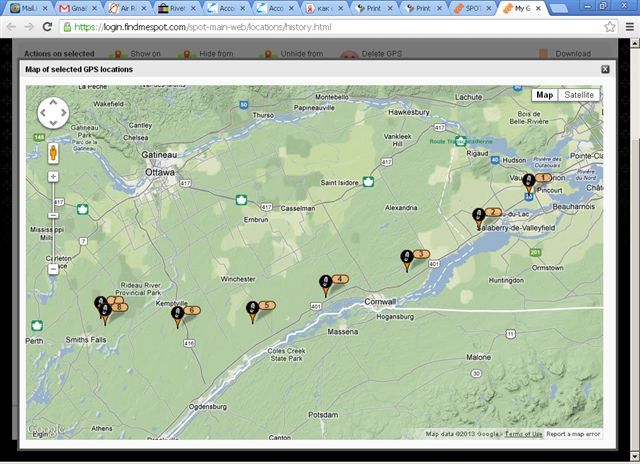
Task: Click the map zoom slider handle
Action: click(52, 215)
